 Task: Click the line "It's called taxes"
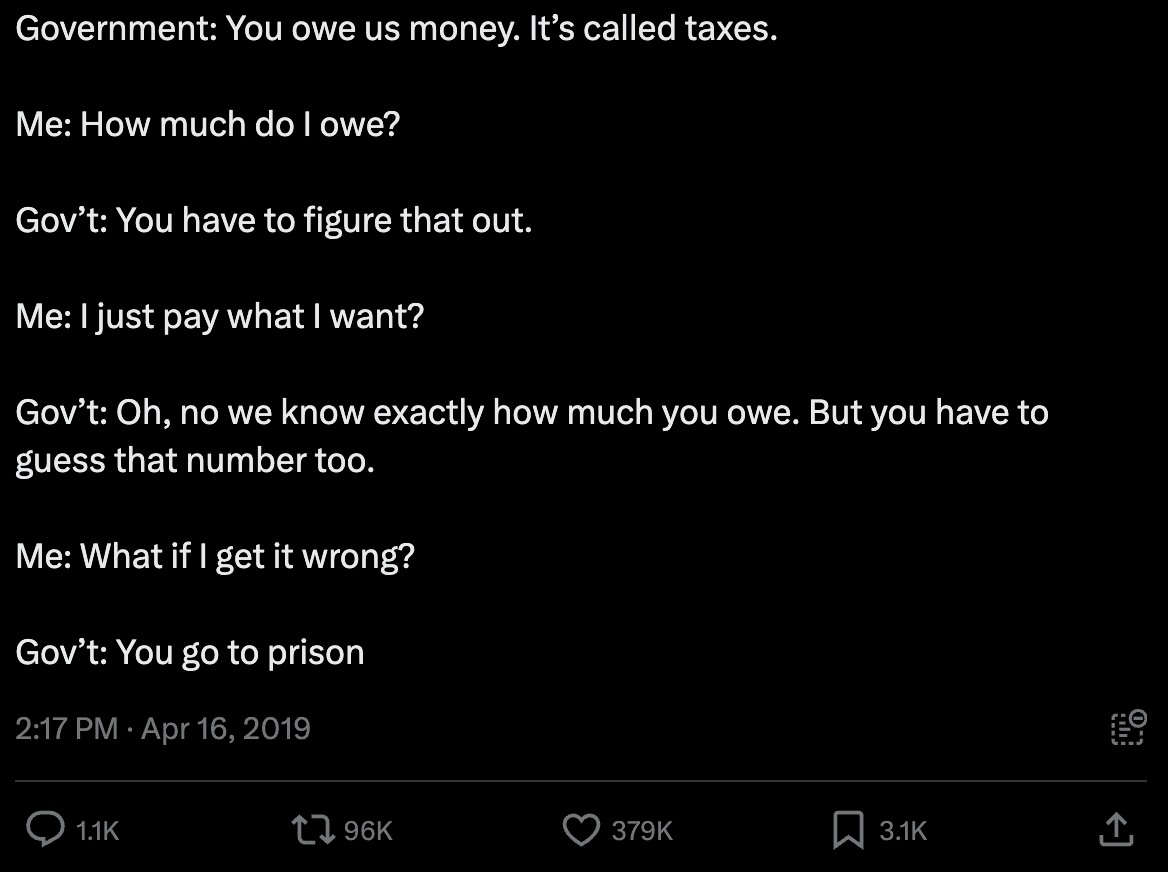pyautogui.click(x=653, y=28)
